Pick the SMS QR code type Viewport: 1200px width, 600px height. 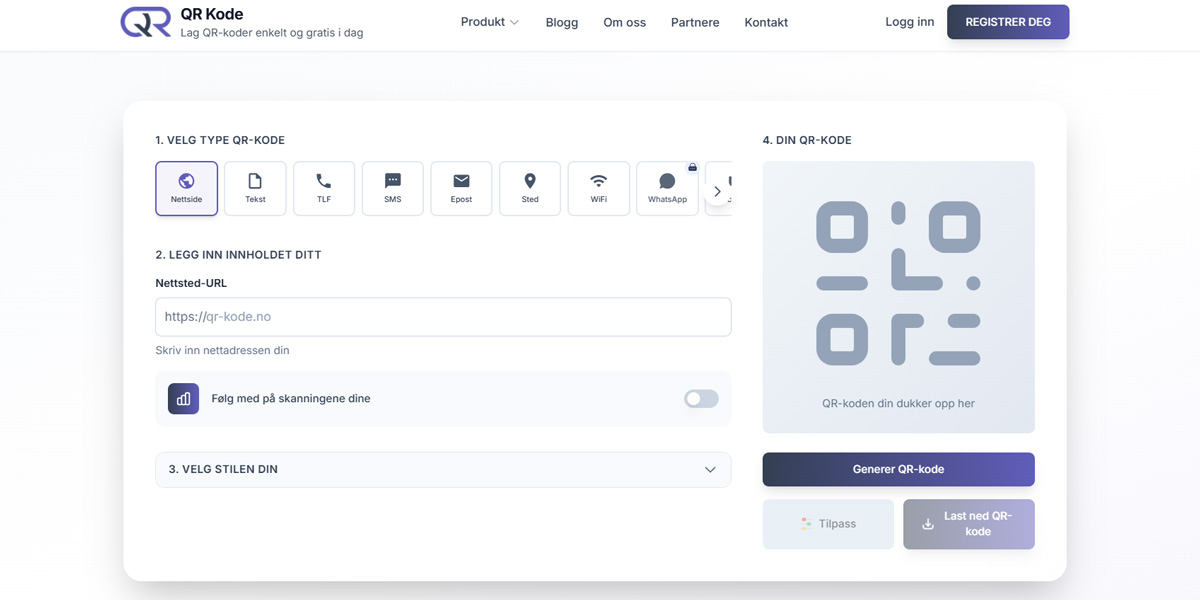click(393, 188)
